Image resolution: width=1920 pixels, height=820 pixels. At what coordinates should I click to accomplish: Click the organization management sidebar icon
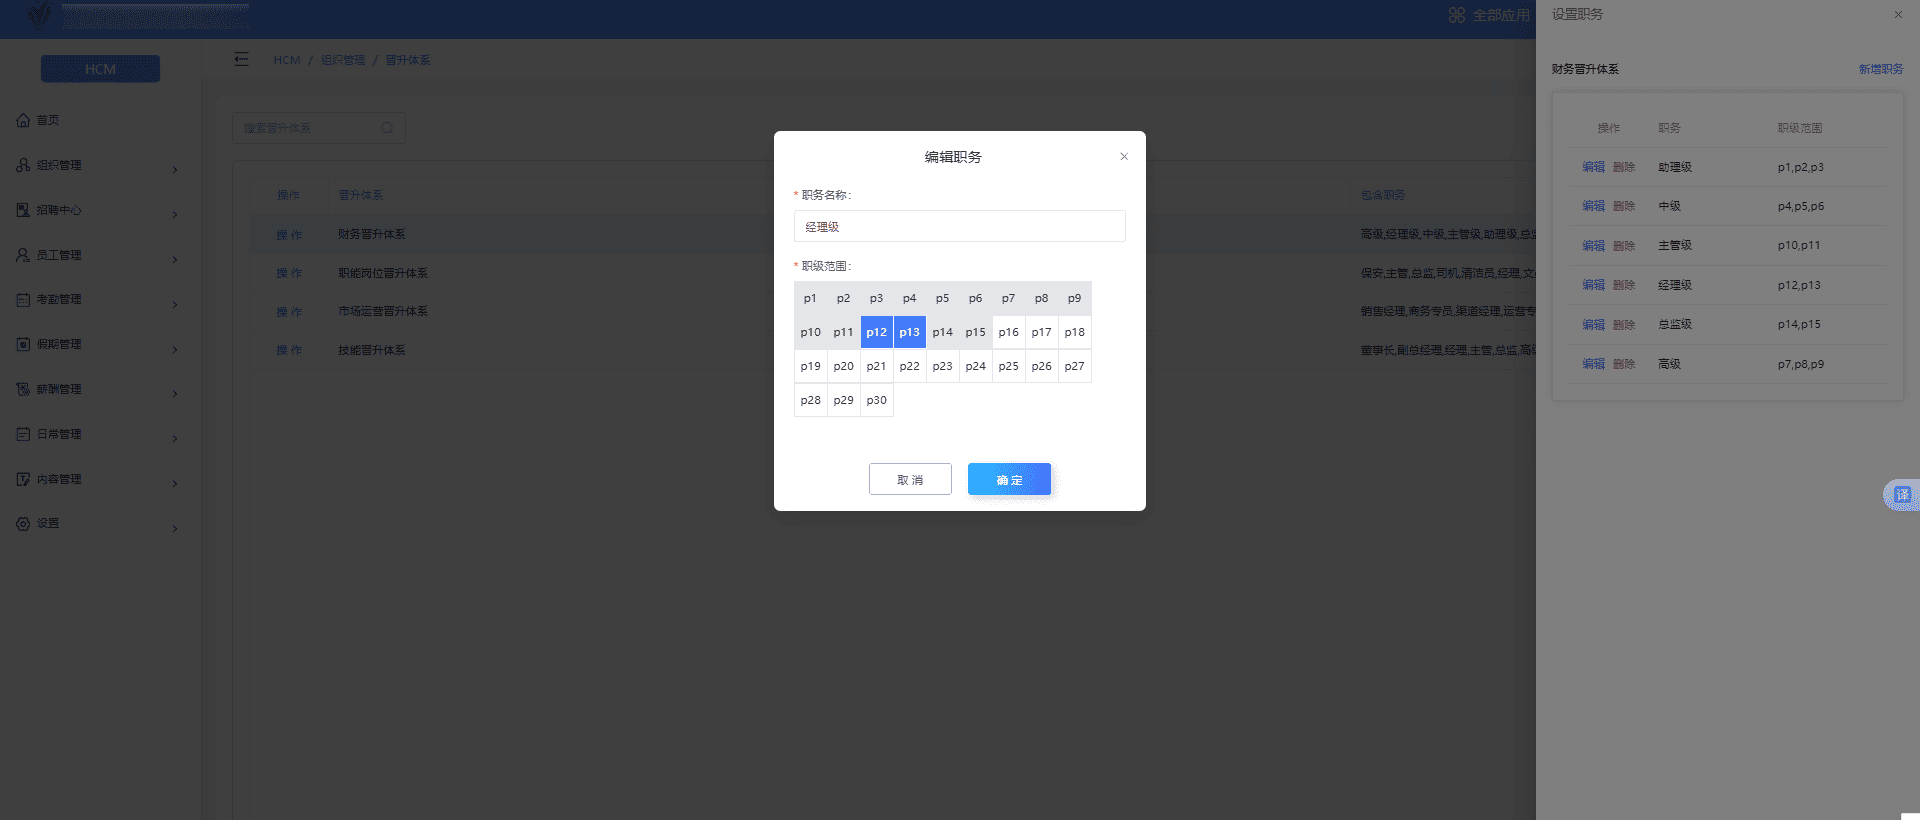tap(23, 165)
